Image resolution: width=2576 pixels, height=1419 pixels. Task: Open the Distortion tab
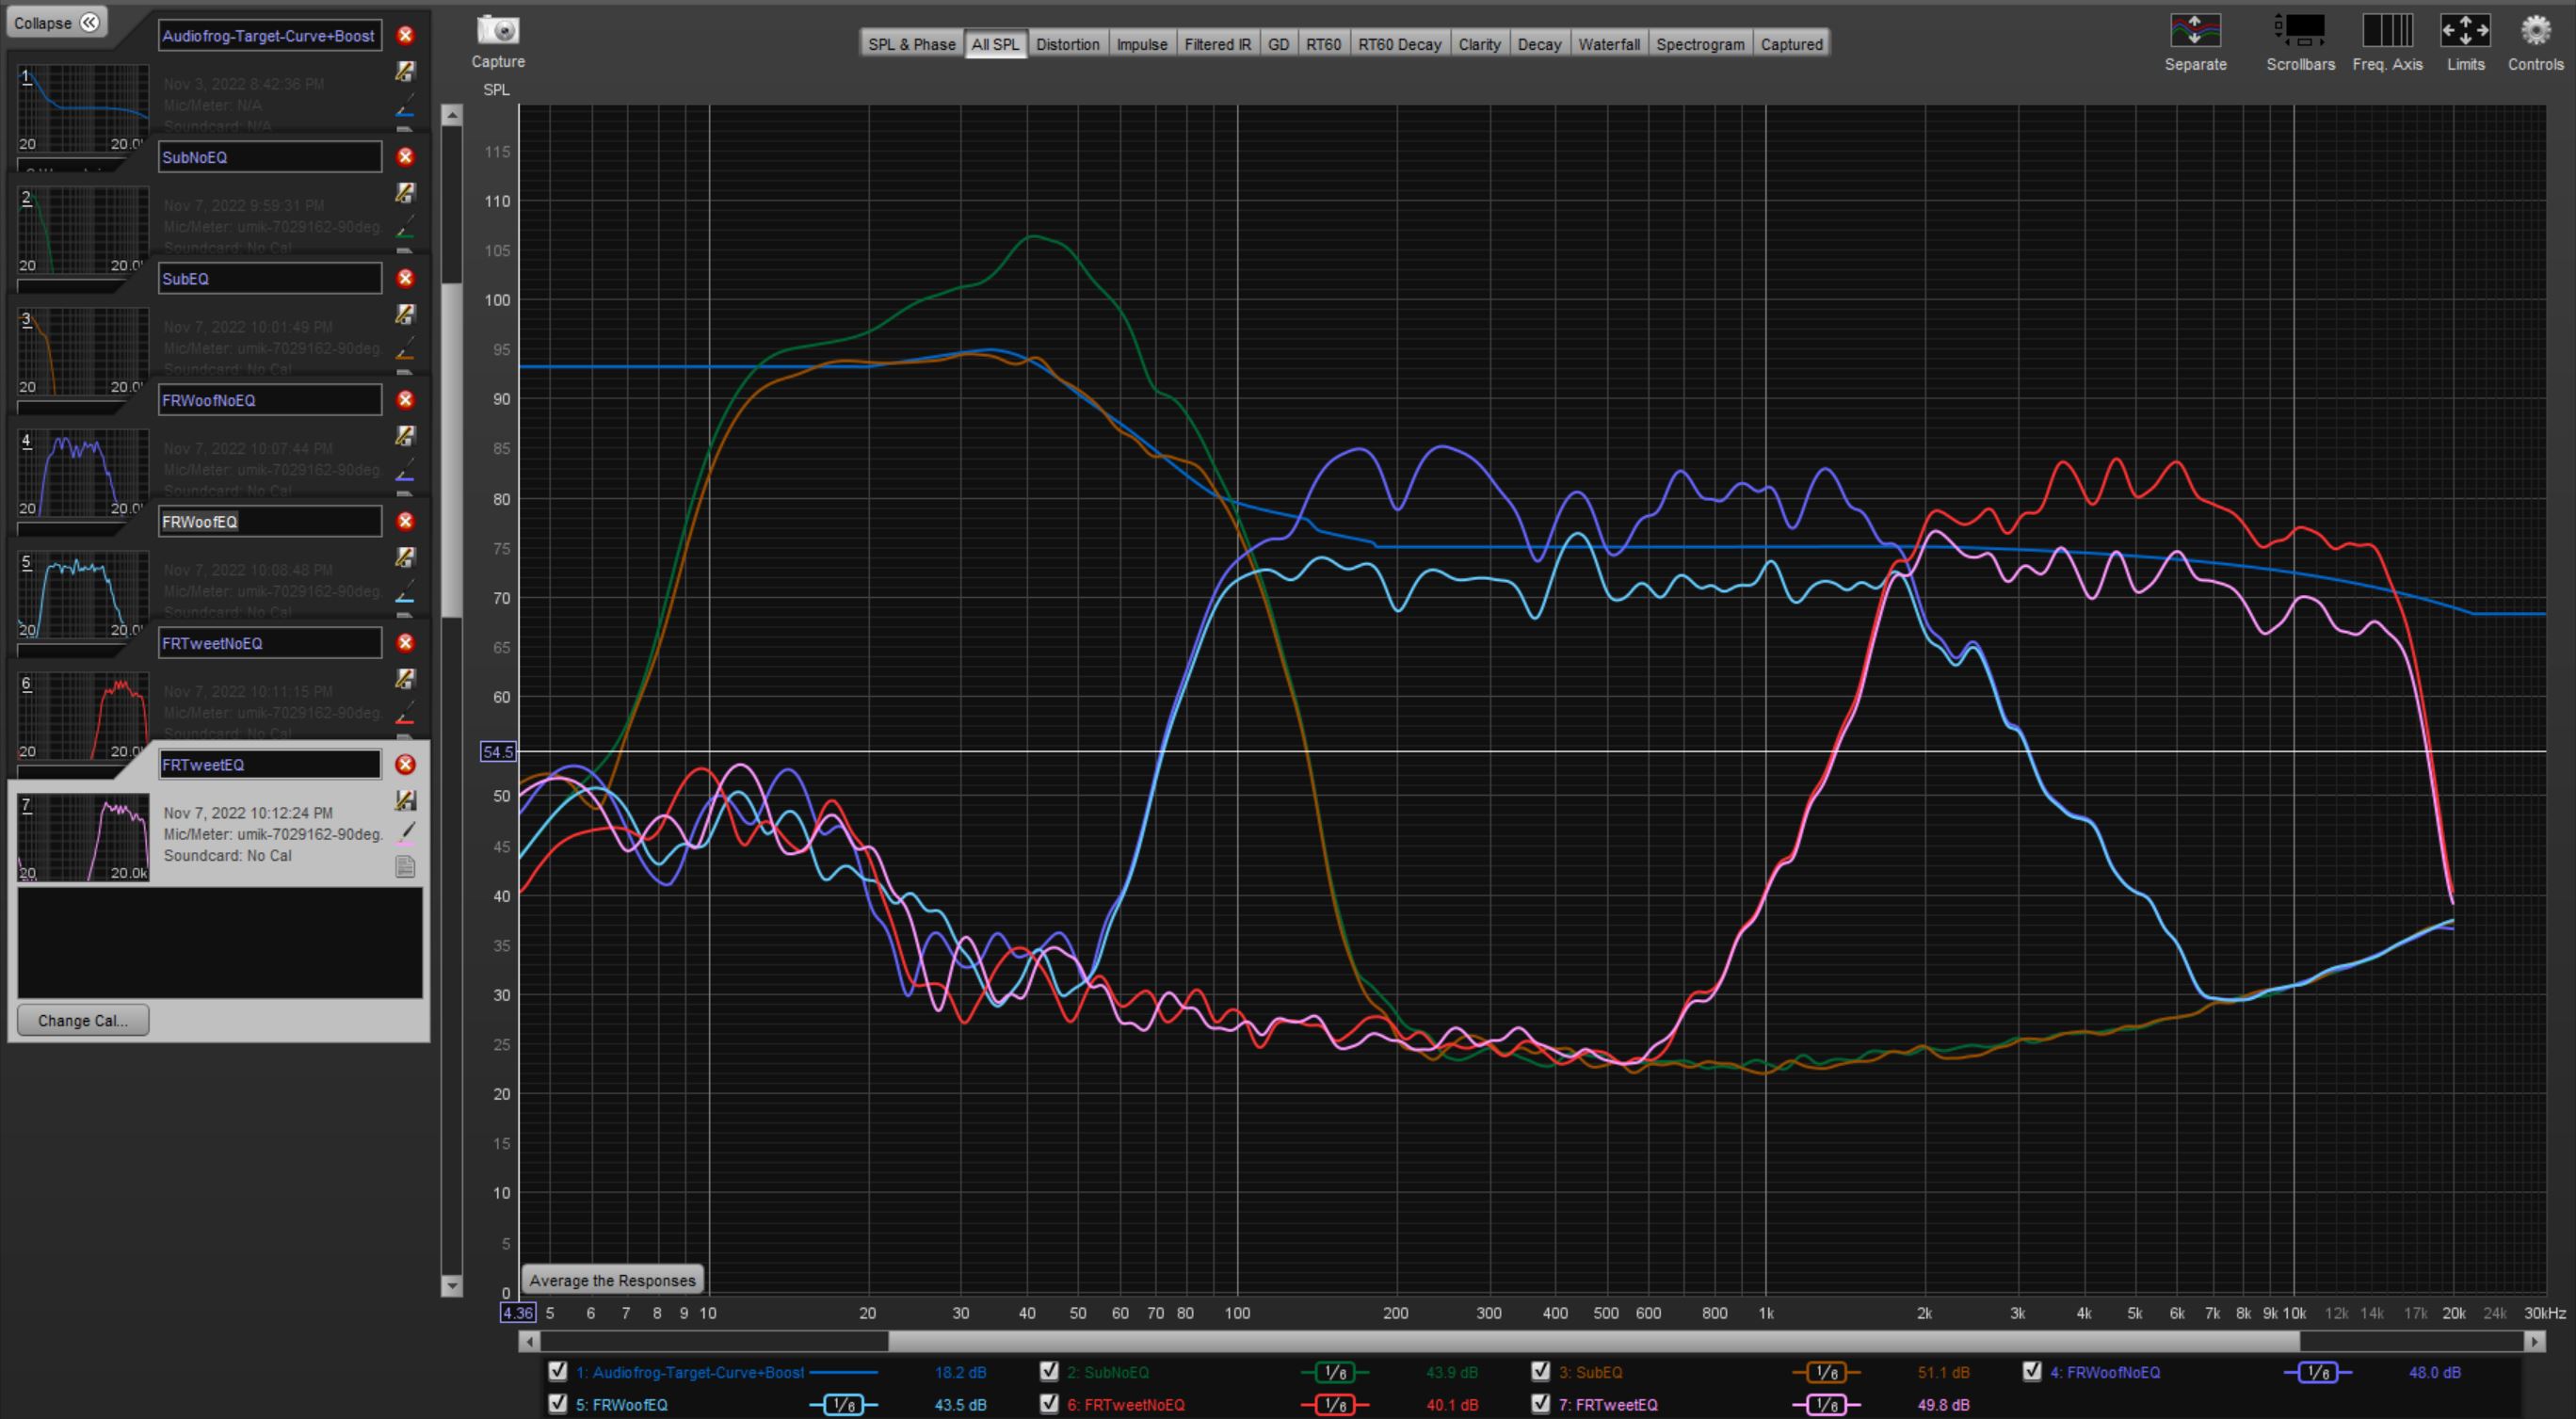[x=1067, y=44]
